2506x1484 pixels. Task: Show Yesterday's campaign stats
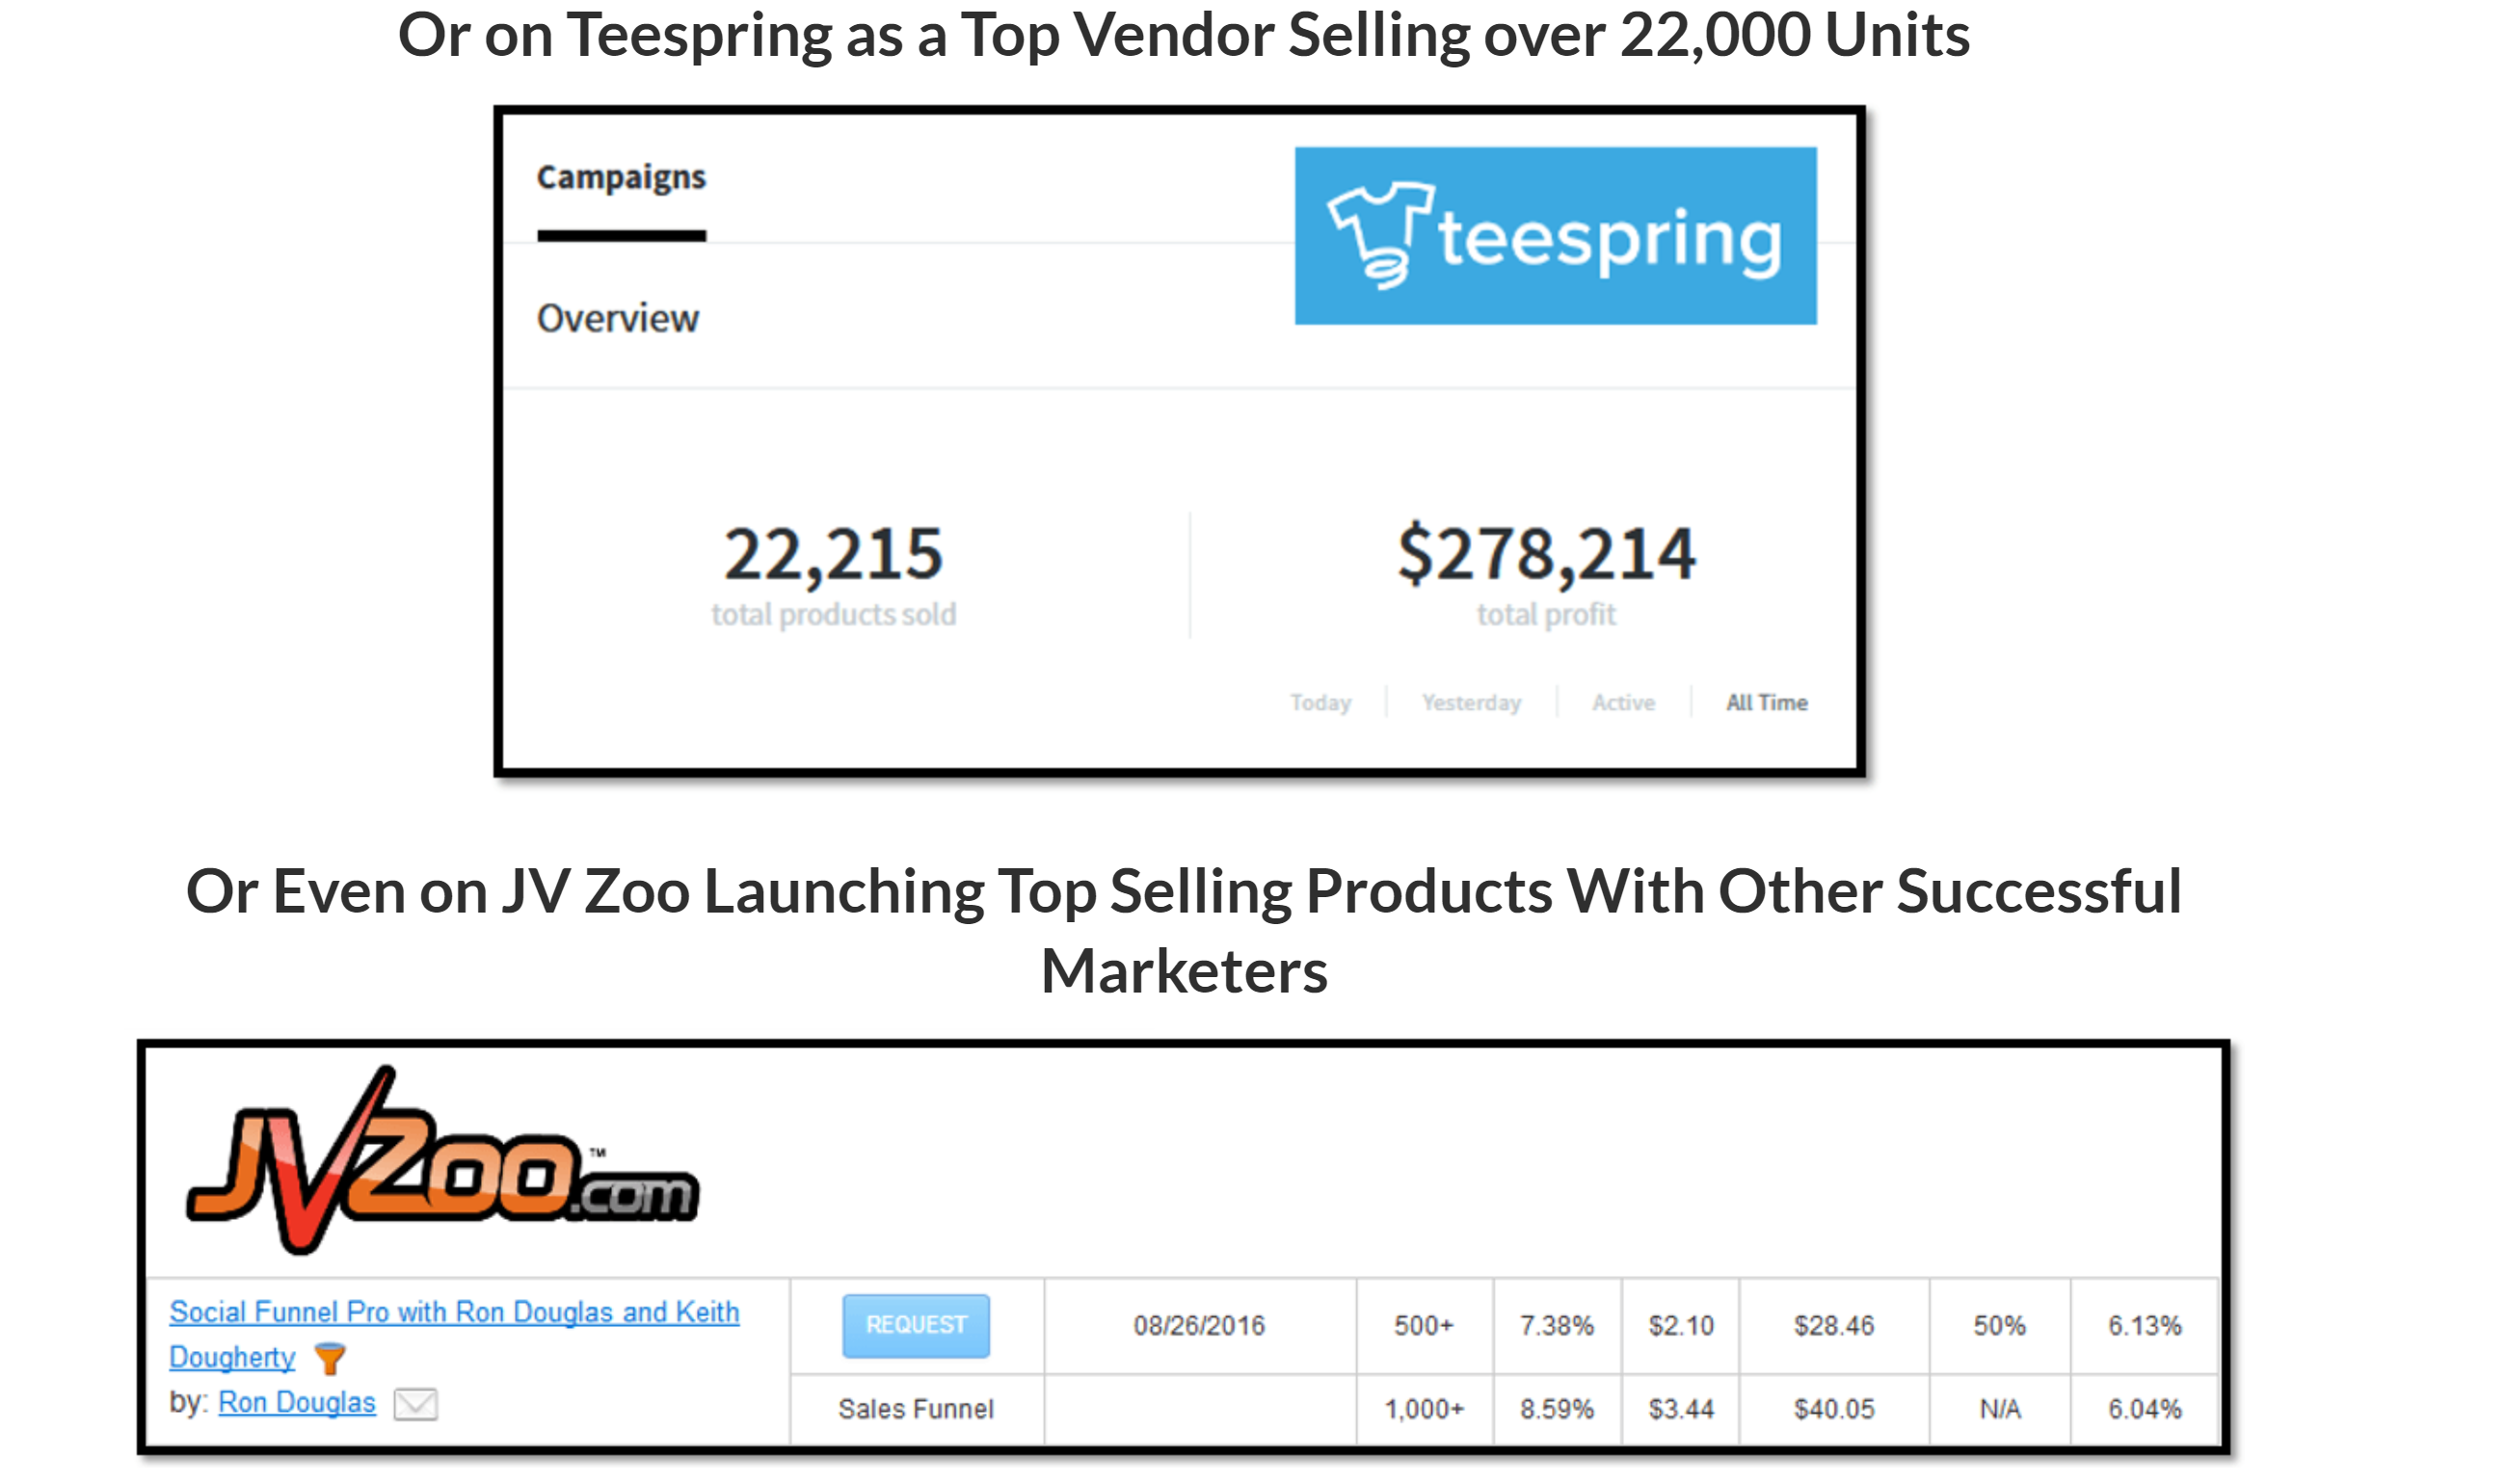[x=1471, y=703]
